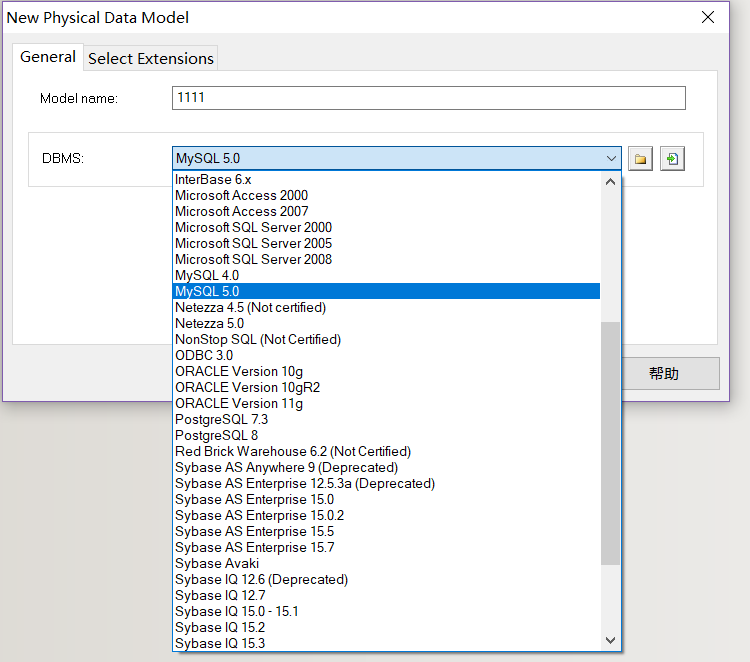Close the New Physical Data Model dialog

click(x=708, y=17)
